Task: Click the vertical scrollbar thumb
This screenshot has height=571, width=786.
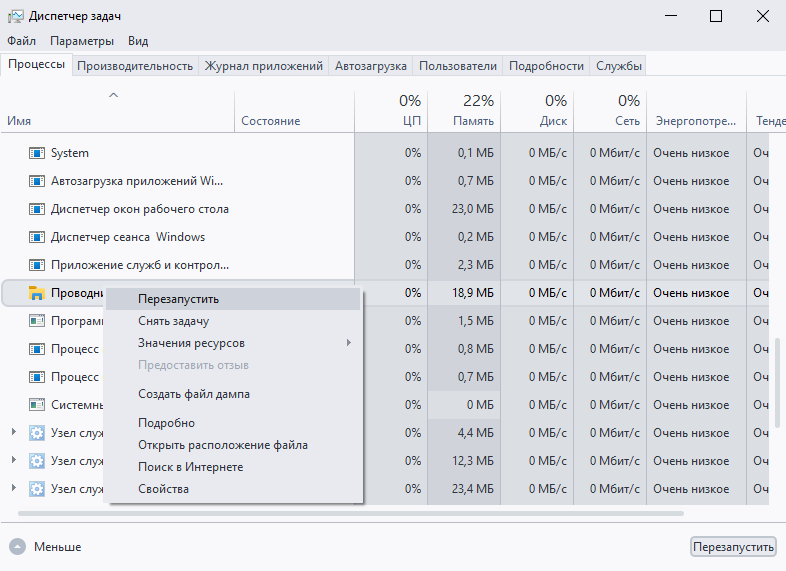Action: pos(777,384)
